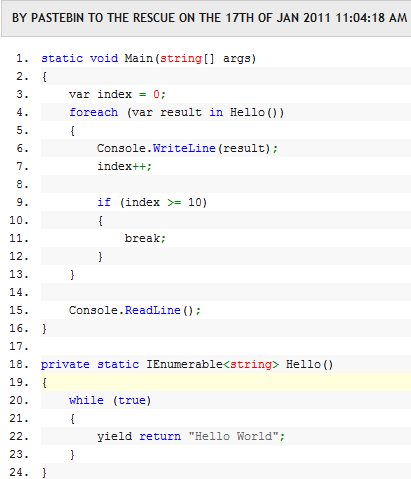Click 'Console.ReadLine();' on line 15
The width and height of the screenshot is (411, 479).
(135, 310)
